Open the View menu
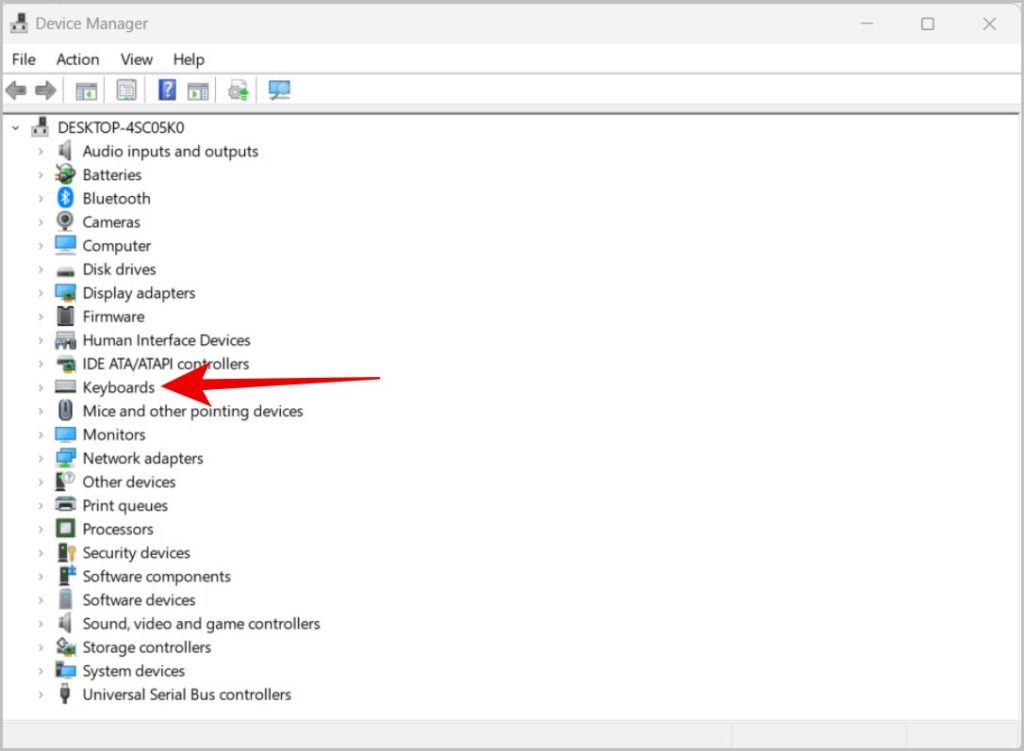 [x=136, y=59]
